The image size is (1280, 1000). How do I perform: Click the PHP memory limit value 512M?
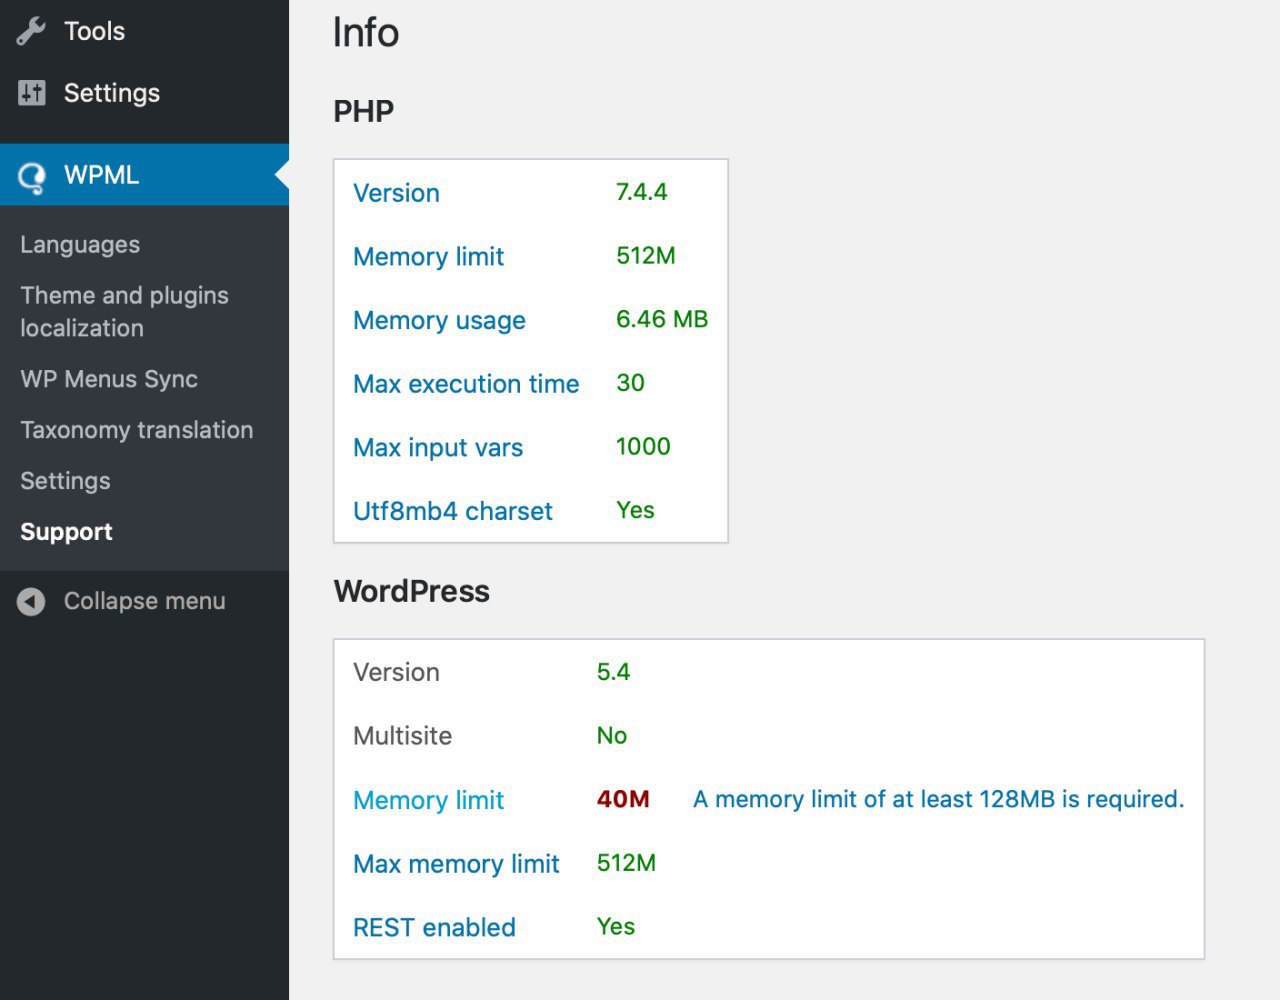645,256
